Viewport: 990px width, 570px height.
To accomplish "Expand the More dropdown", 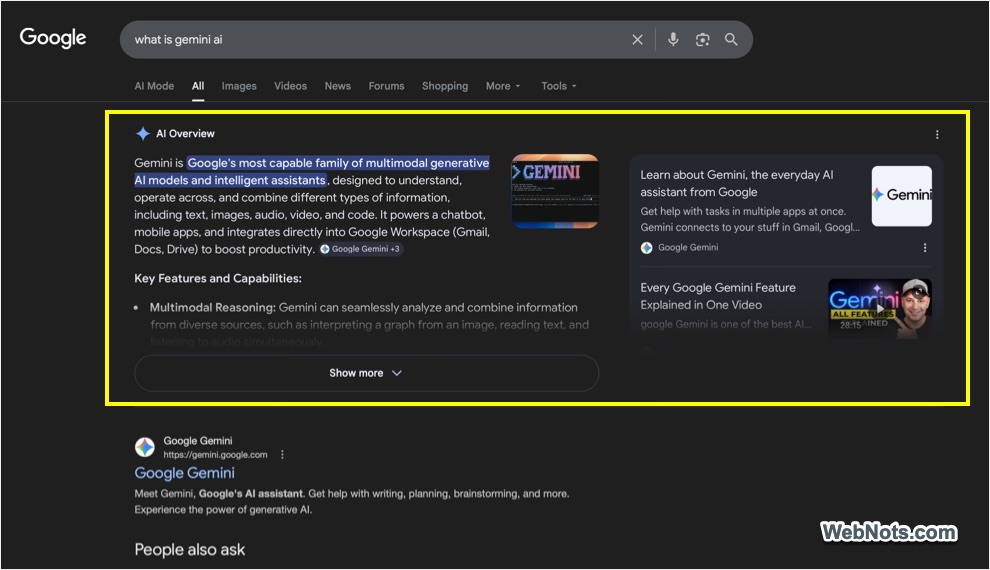I will (503, 86).
